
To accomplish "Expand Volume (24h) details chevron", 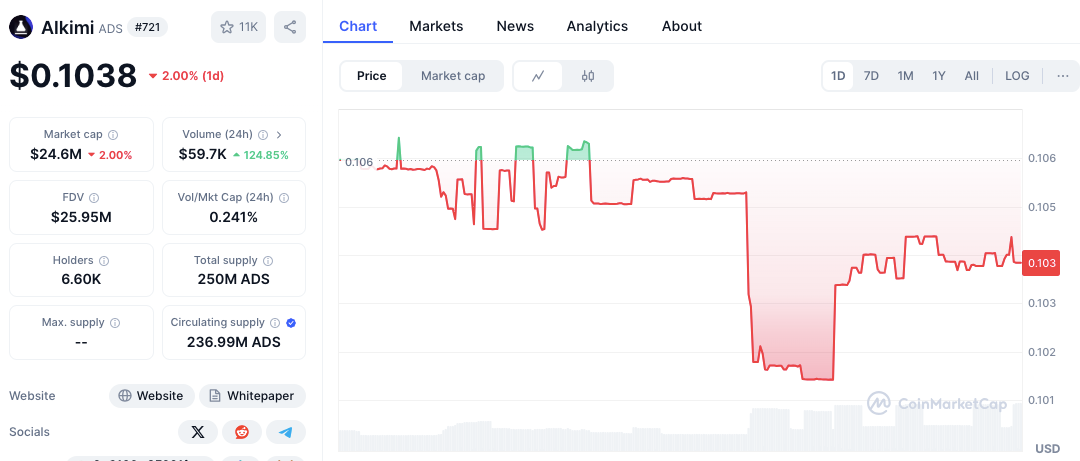I will 279,134.
